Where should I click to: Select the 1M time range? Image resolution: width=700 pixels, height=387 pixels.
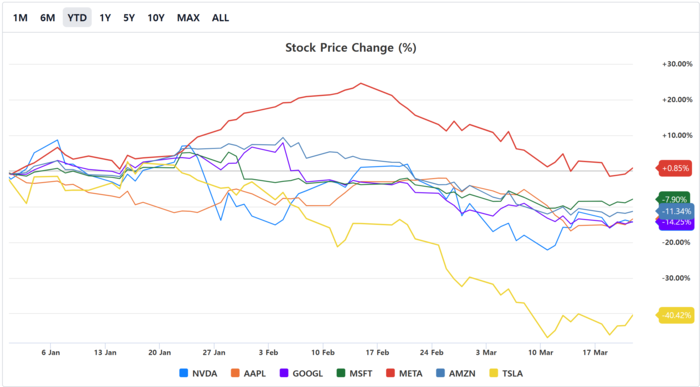pos(20,18)
